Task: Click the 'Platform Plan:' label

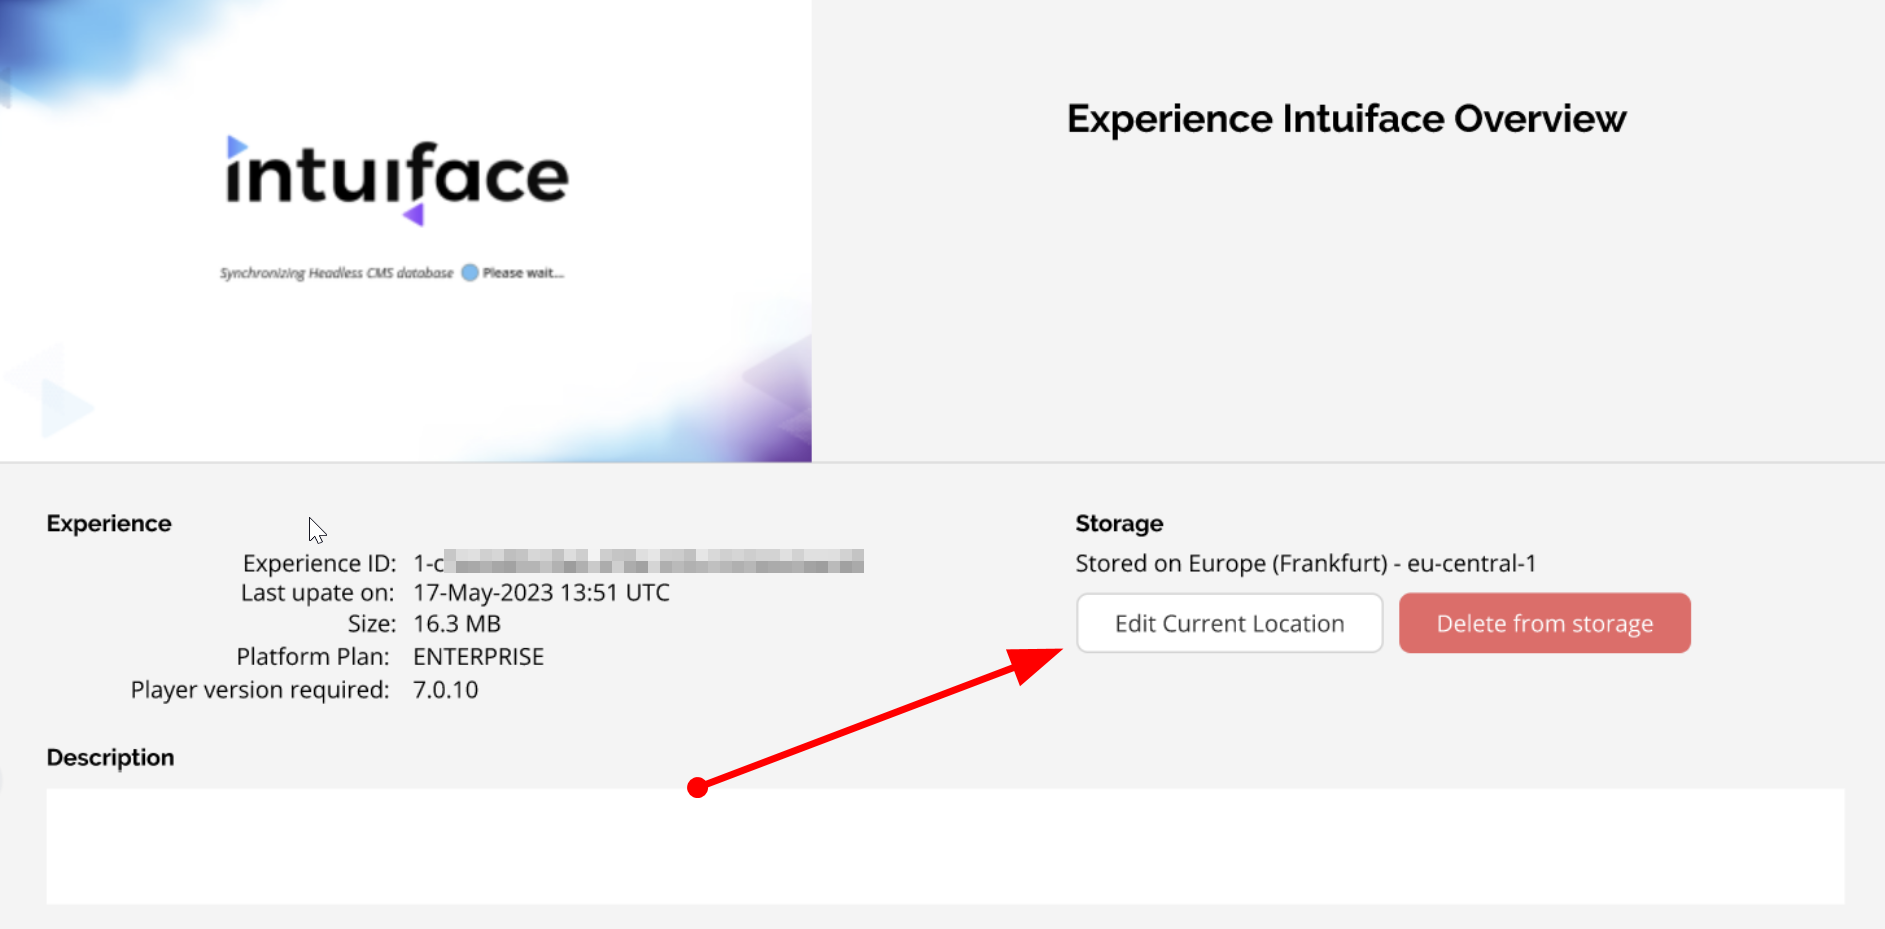Action: pyautogui.click(x=313, y=656)
